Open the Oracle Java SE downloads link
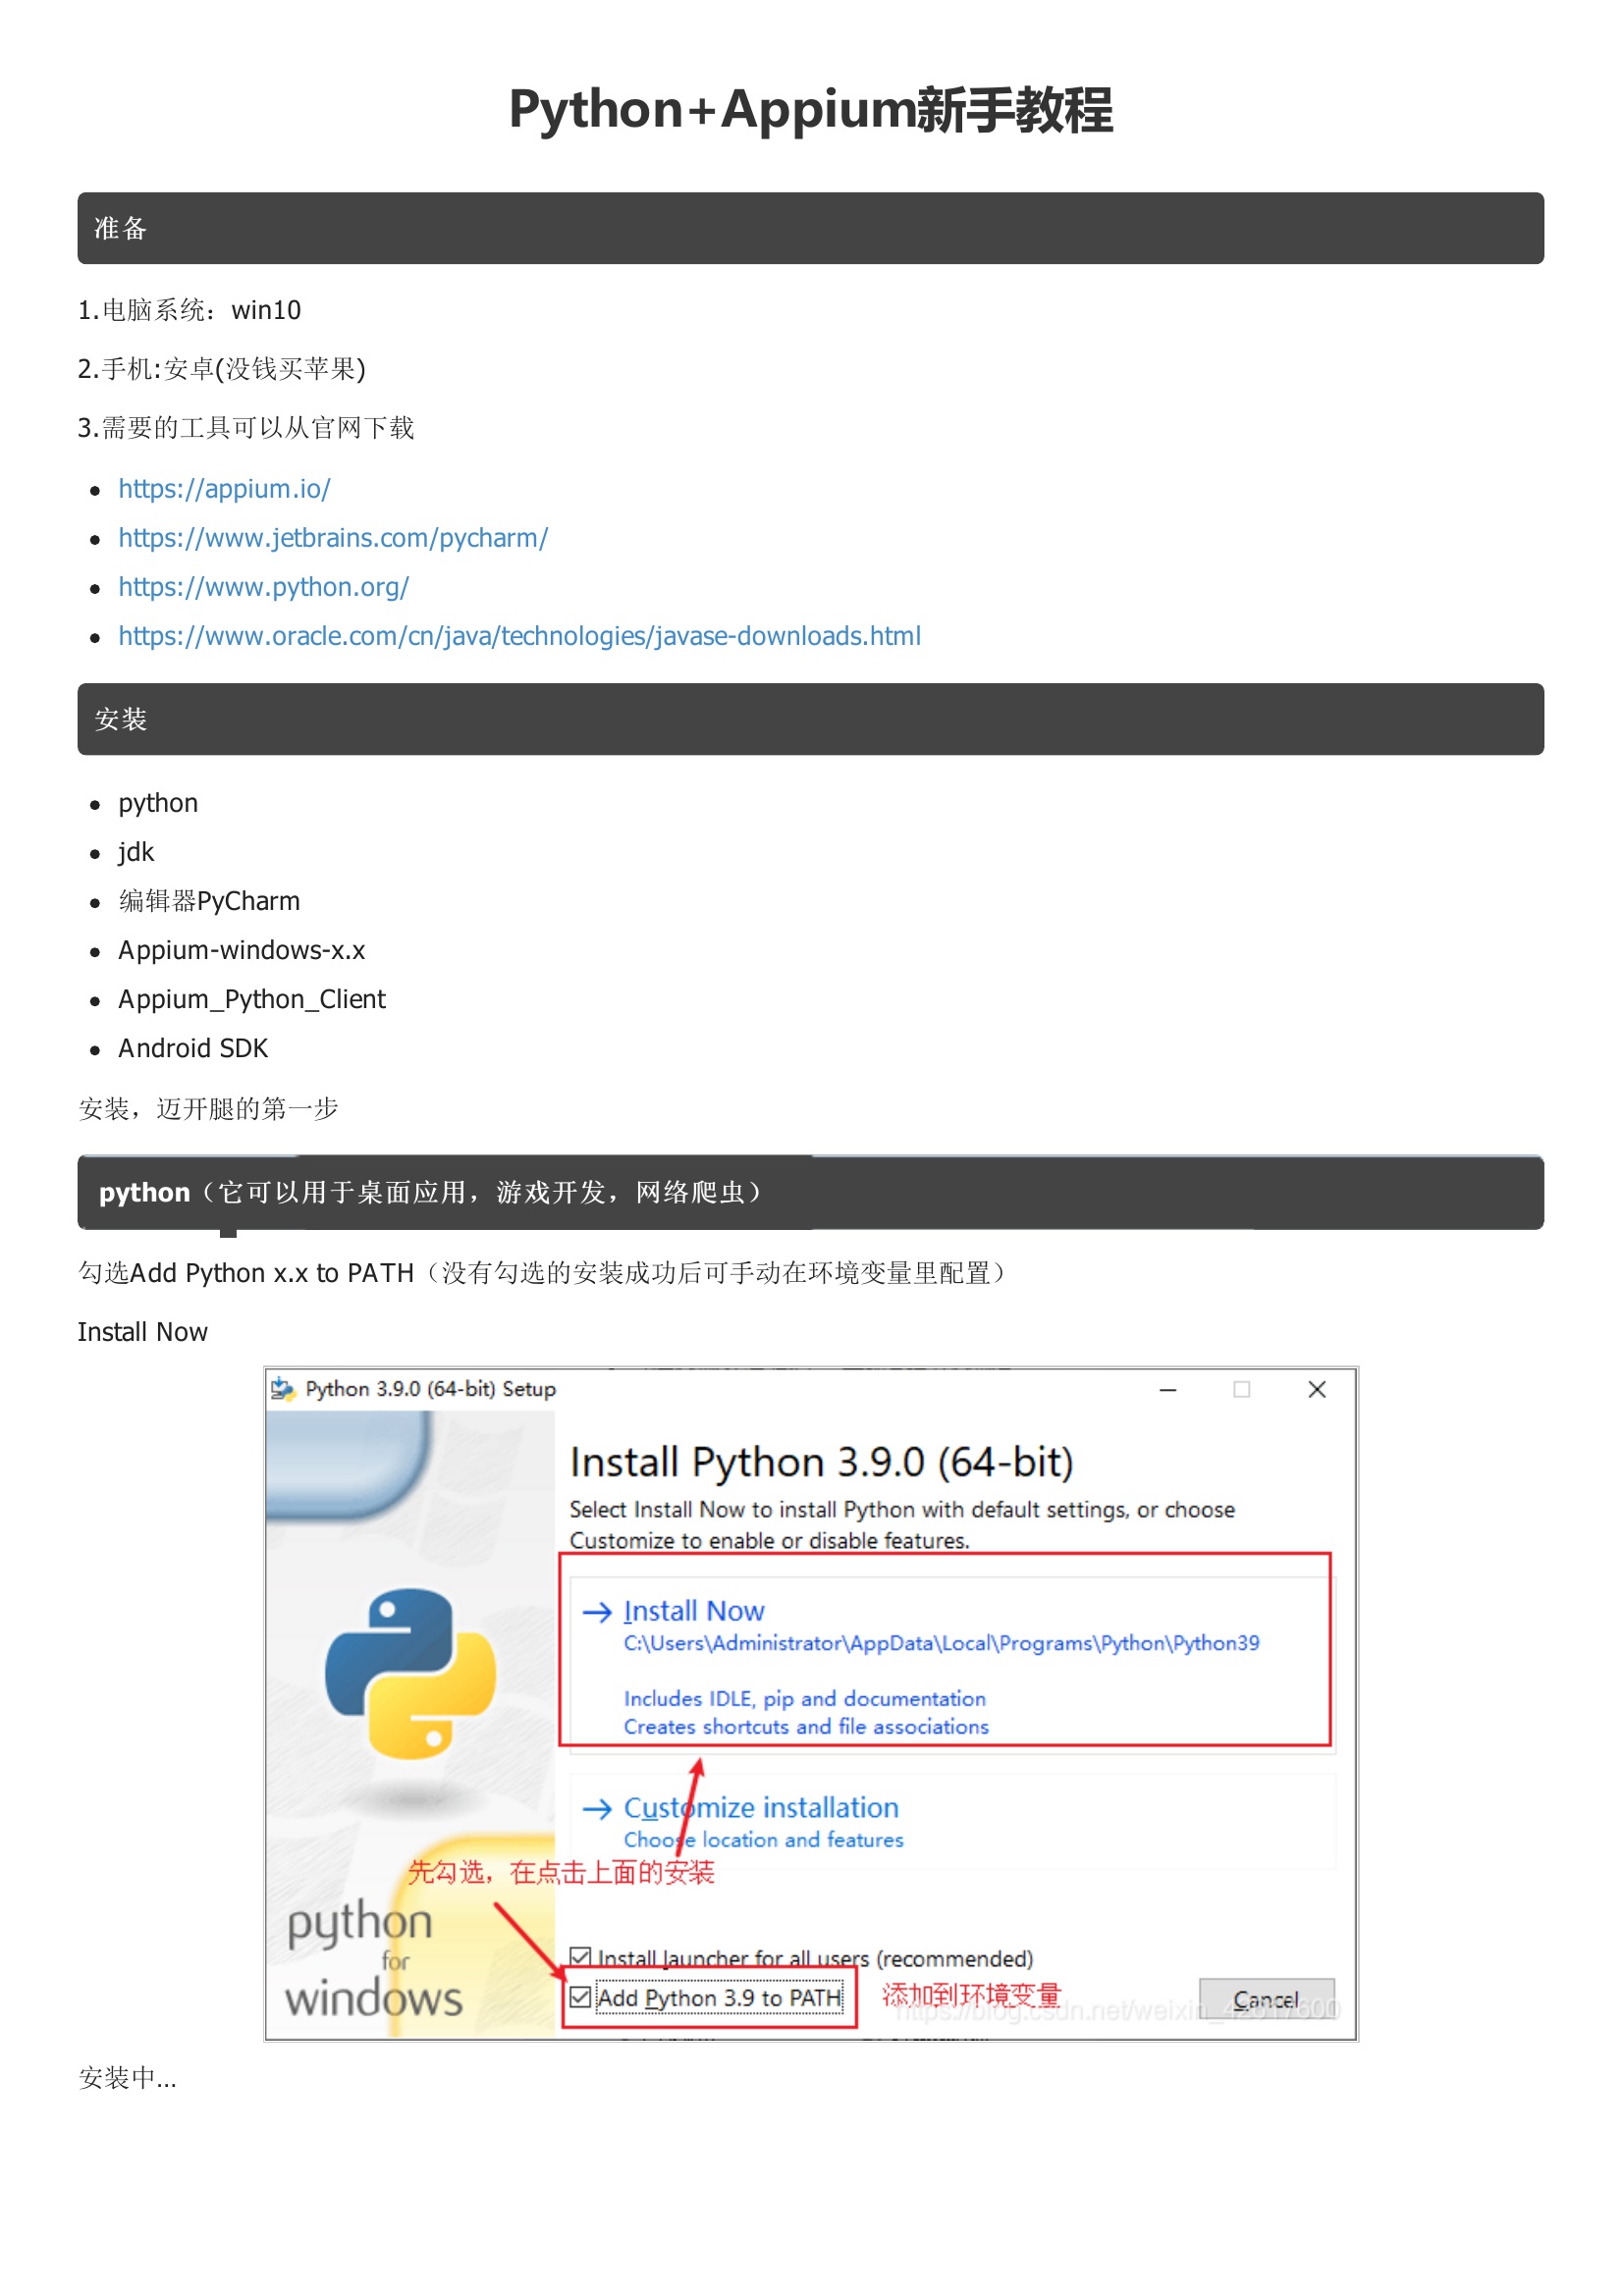Screen dimensions: 1623x2296 click(520, 636)
